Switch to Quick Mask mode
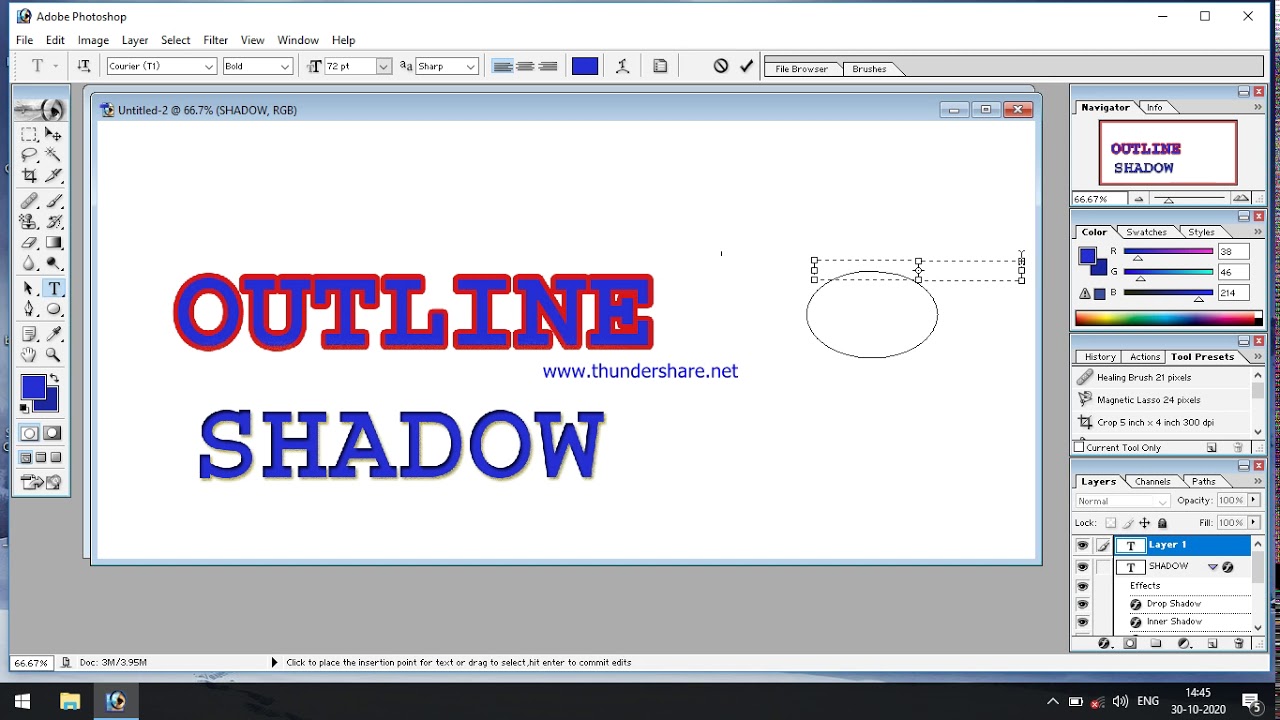 coord(52,433)
